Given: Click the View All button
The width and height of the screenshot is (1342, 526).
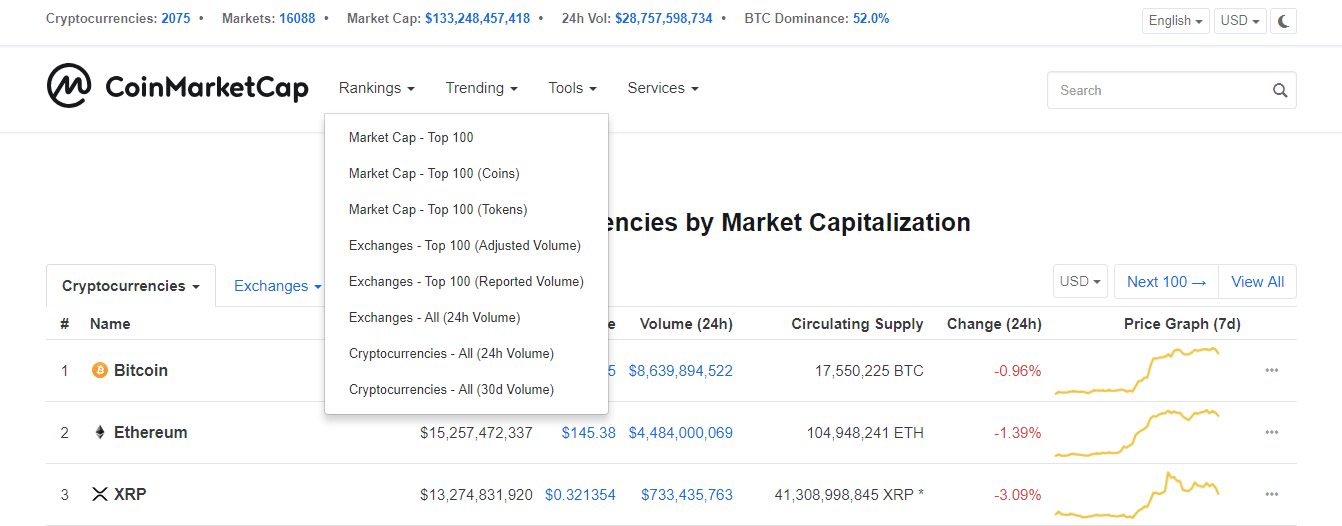Looking at the screenshot, I should 1257,282.
